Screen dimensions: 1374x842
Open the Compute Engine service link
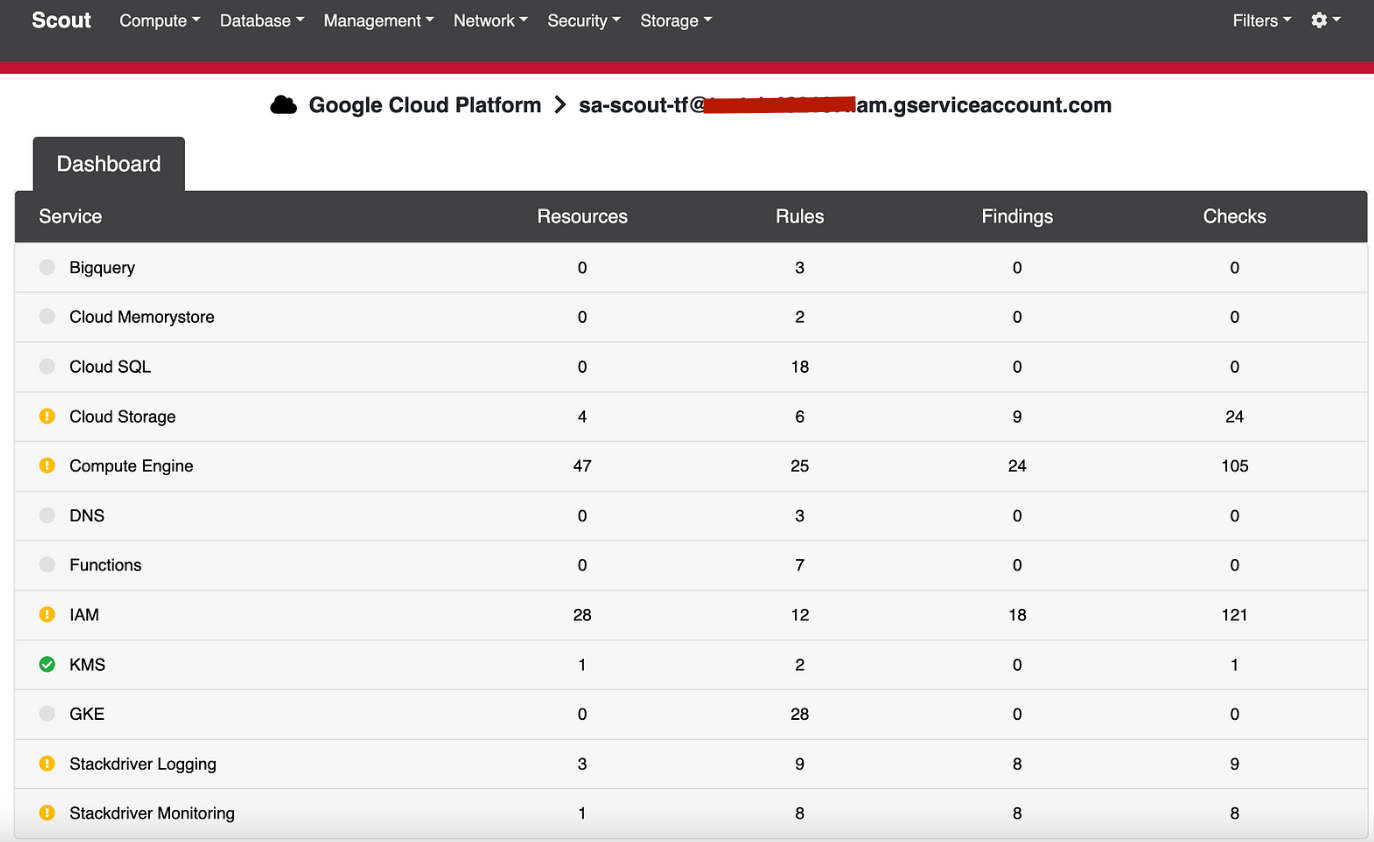(131, 466)
